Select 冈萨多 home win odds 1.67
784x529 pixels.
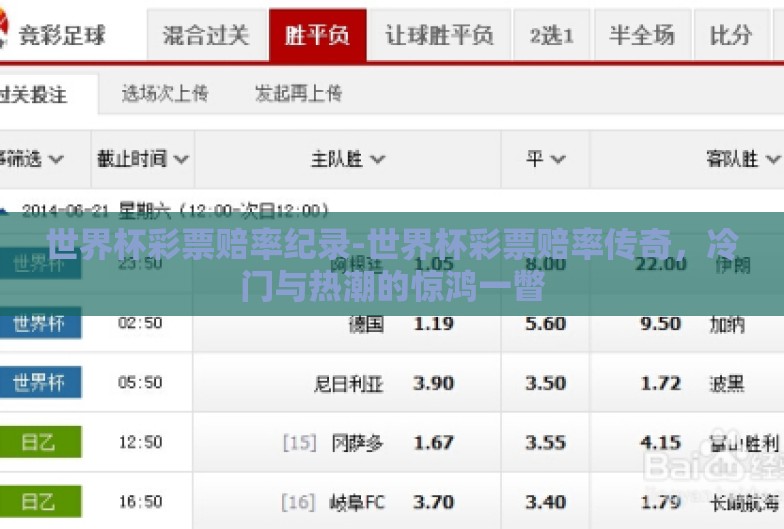click(434, 443)
